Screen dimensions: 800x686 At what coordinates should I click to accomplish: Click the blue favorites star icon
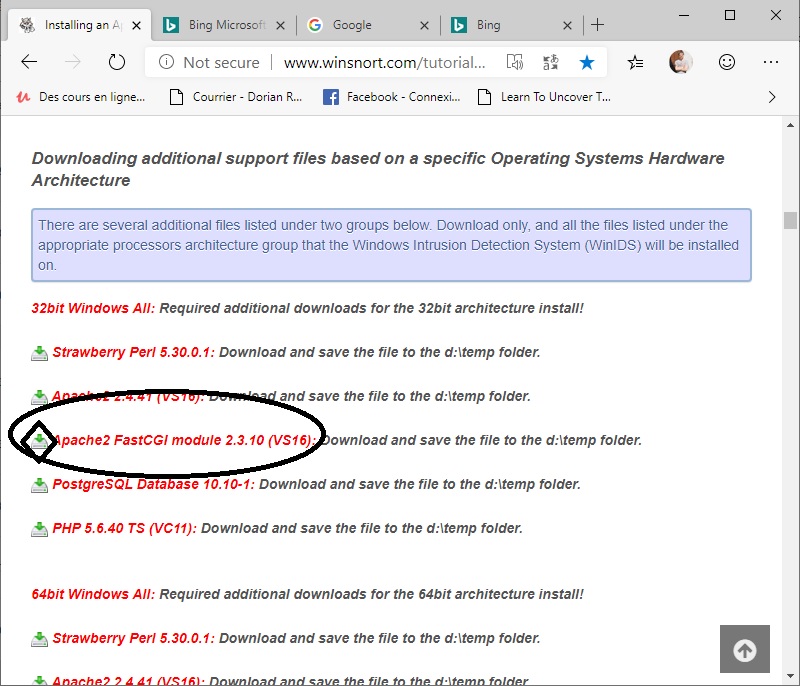[587, 62]
